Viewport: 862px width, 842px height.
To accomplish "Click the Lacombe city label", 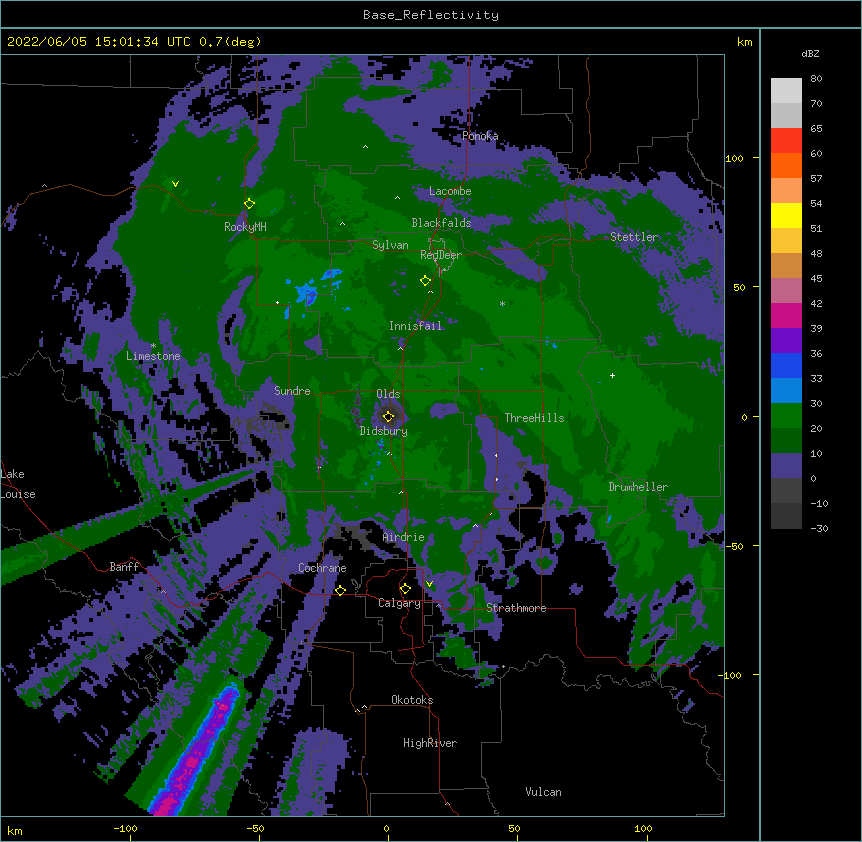I will [x=450, y=191].
